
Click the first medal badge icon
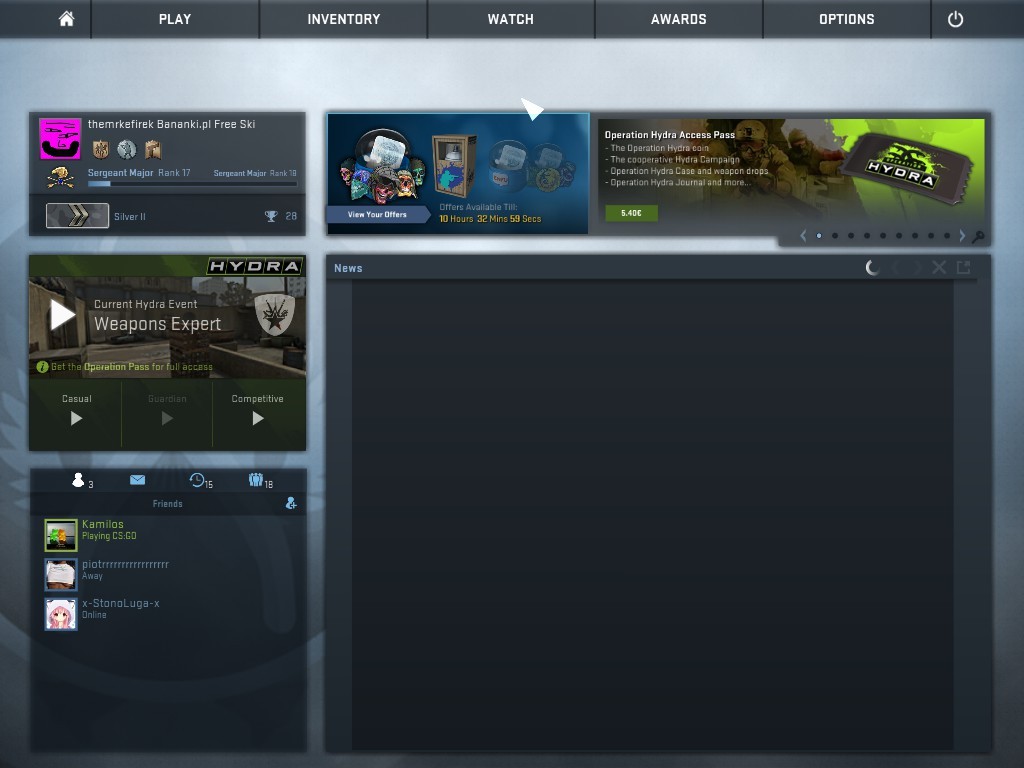coord(101,150)
